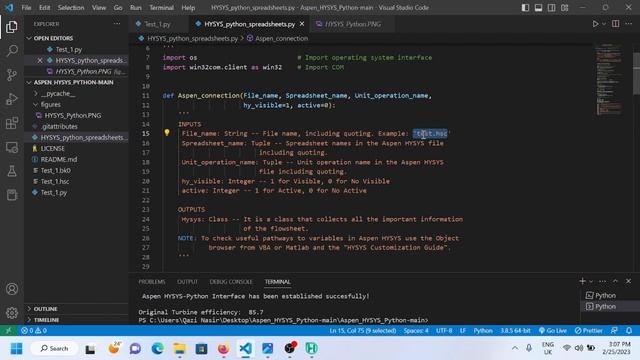
Task: Maximize the terminal panel with chevron up
Action: 616,281
